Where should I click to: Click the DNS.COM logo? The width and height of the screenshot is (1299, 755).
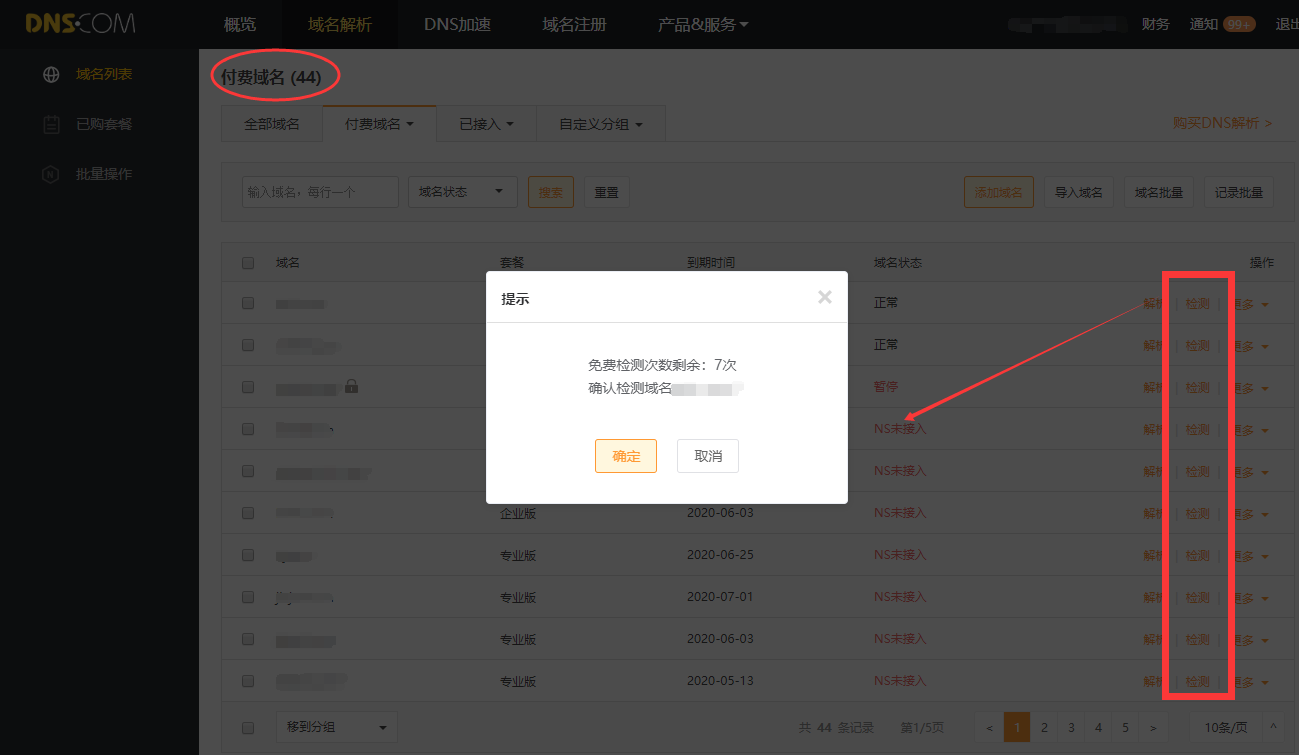80,24
